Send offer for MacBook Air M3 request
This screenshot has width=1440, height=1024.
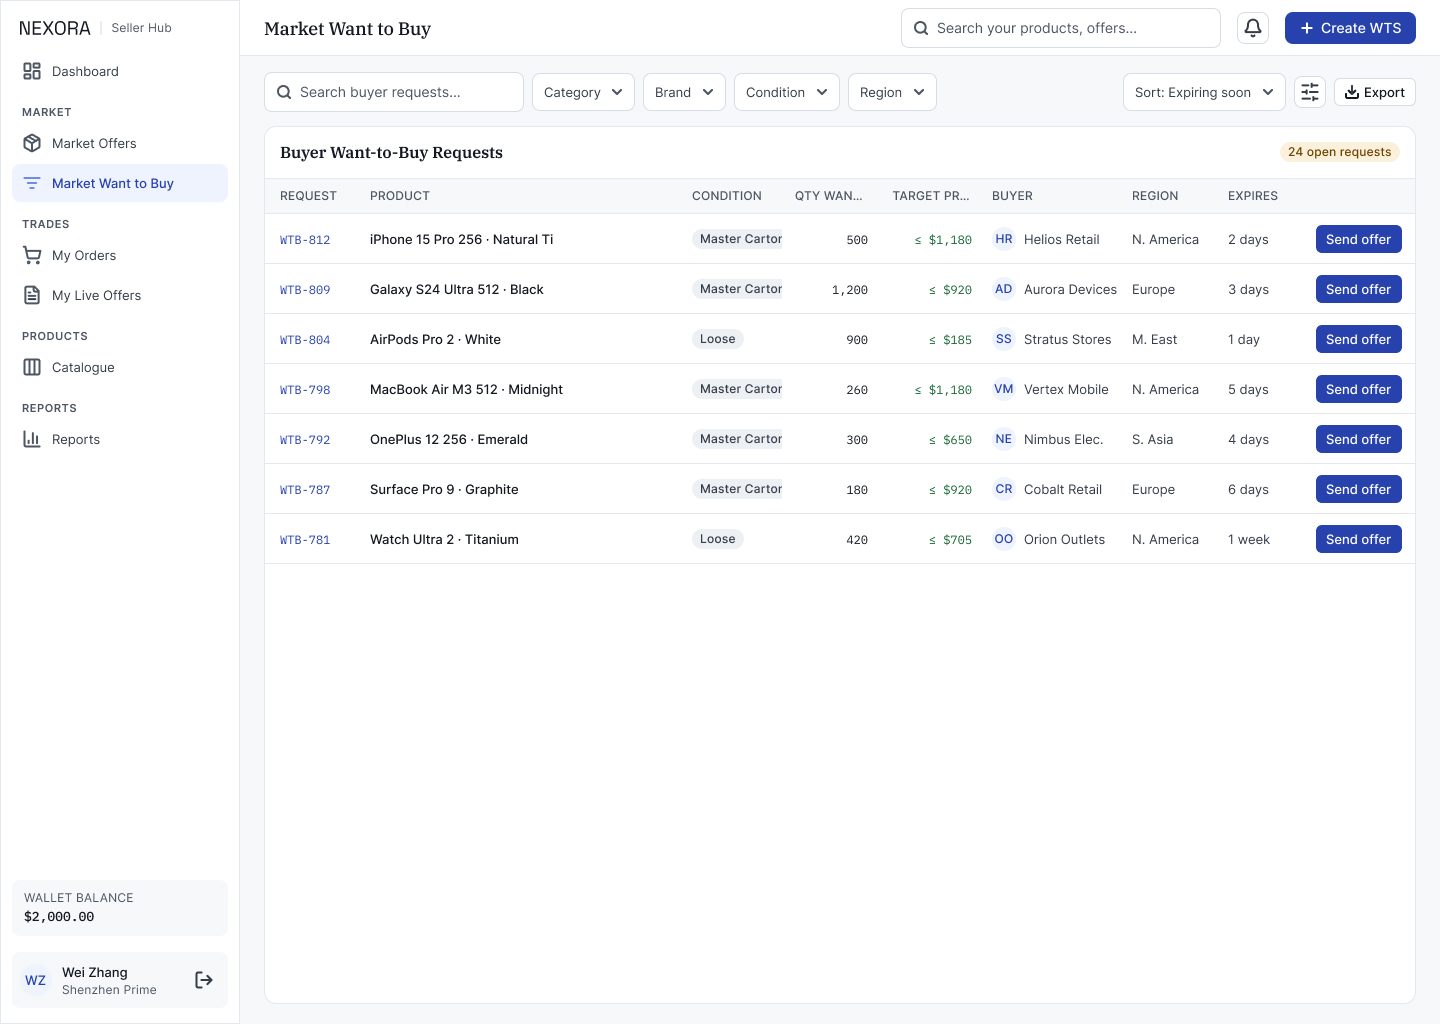pos(1358,389)
